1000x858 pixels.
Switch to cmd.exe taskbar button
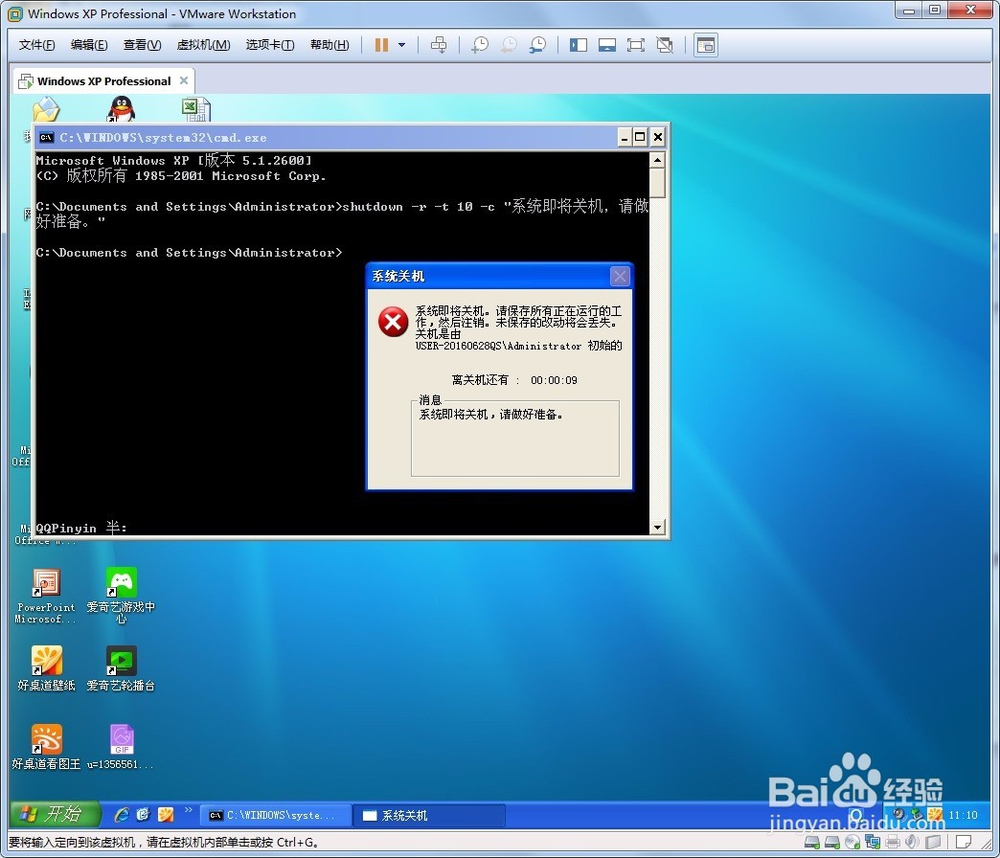point(276,815)
